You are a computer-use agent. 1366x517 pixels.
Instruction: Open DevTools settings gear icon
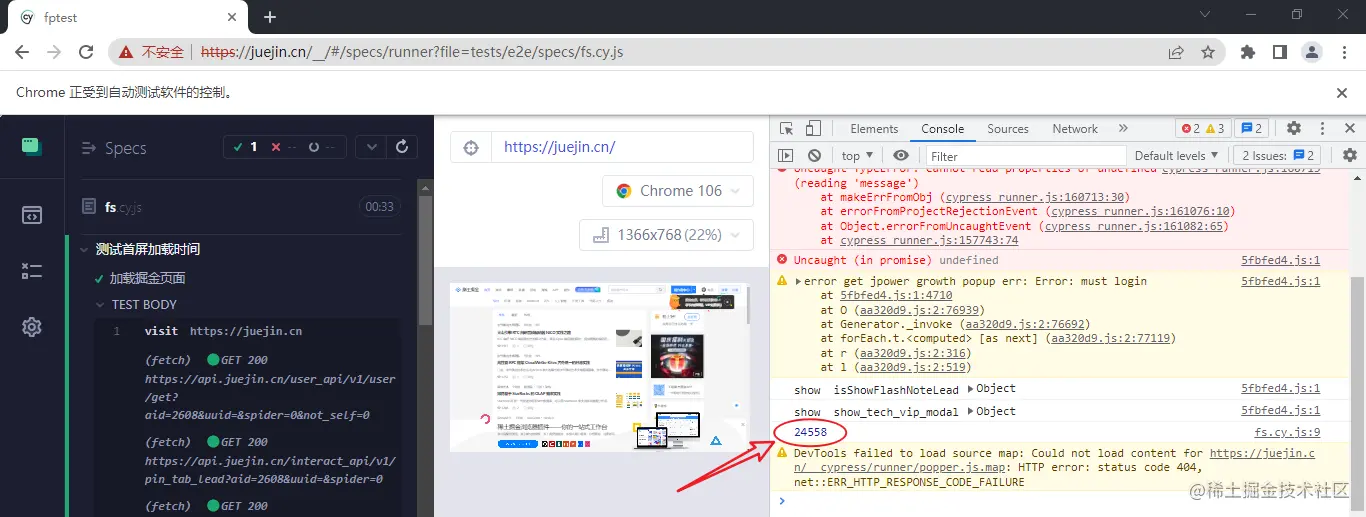[1294, 128]
